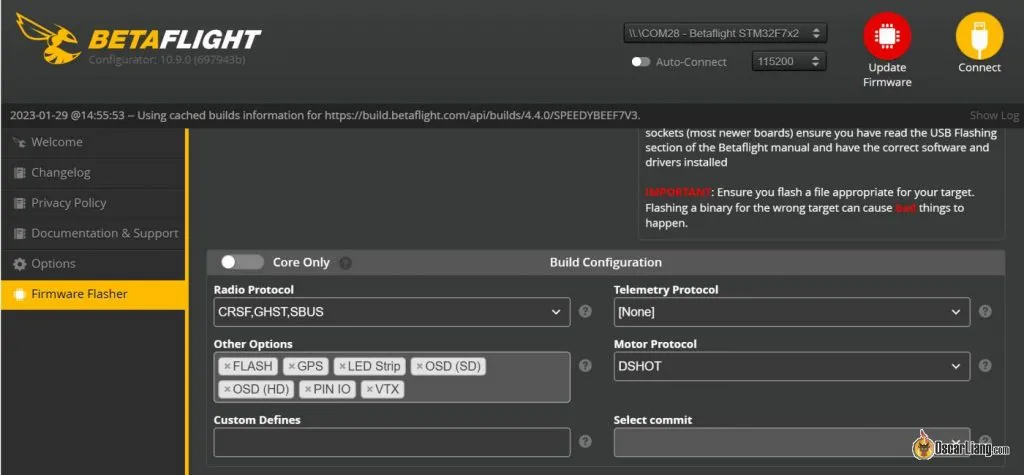
Task: Remove the PIN IO option tag
Action: click(x=308, y=390)
